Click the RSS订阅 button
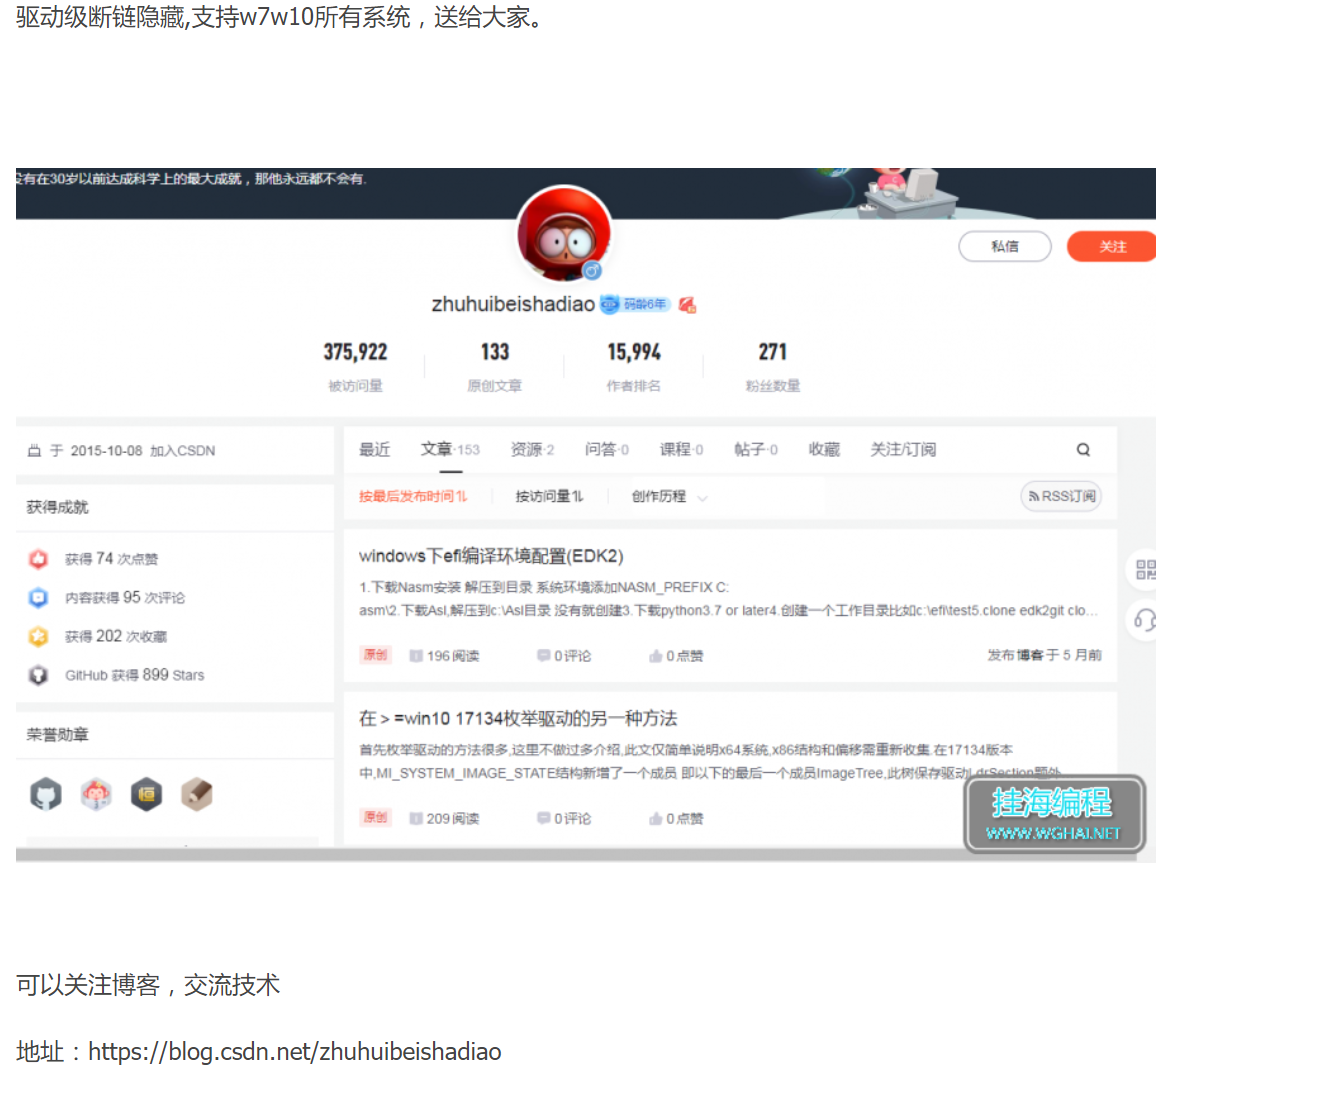 pyautogui.click(x=1061, y=496)
